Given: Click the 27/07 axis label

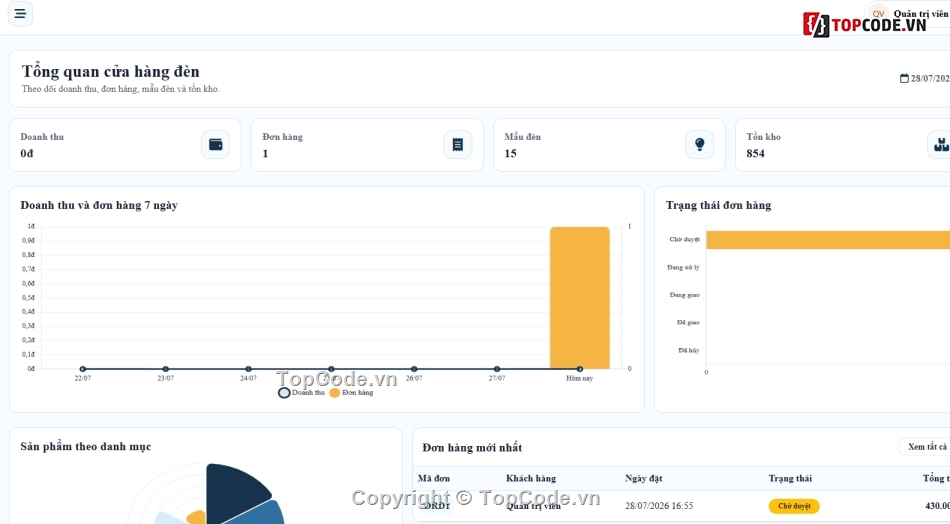Looking at the screenshot, I should click(497, 378).
